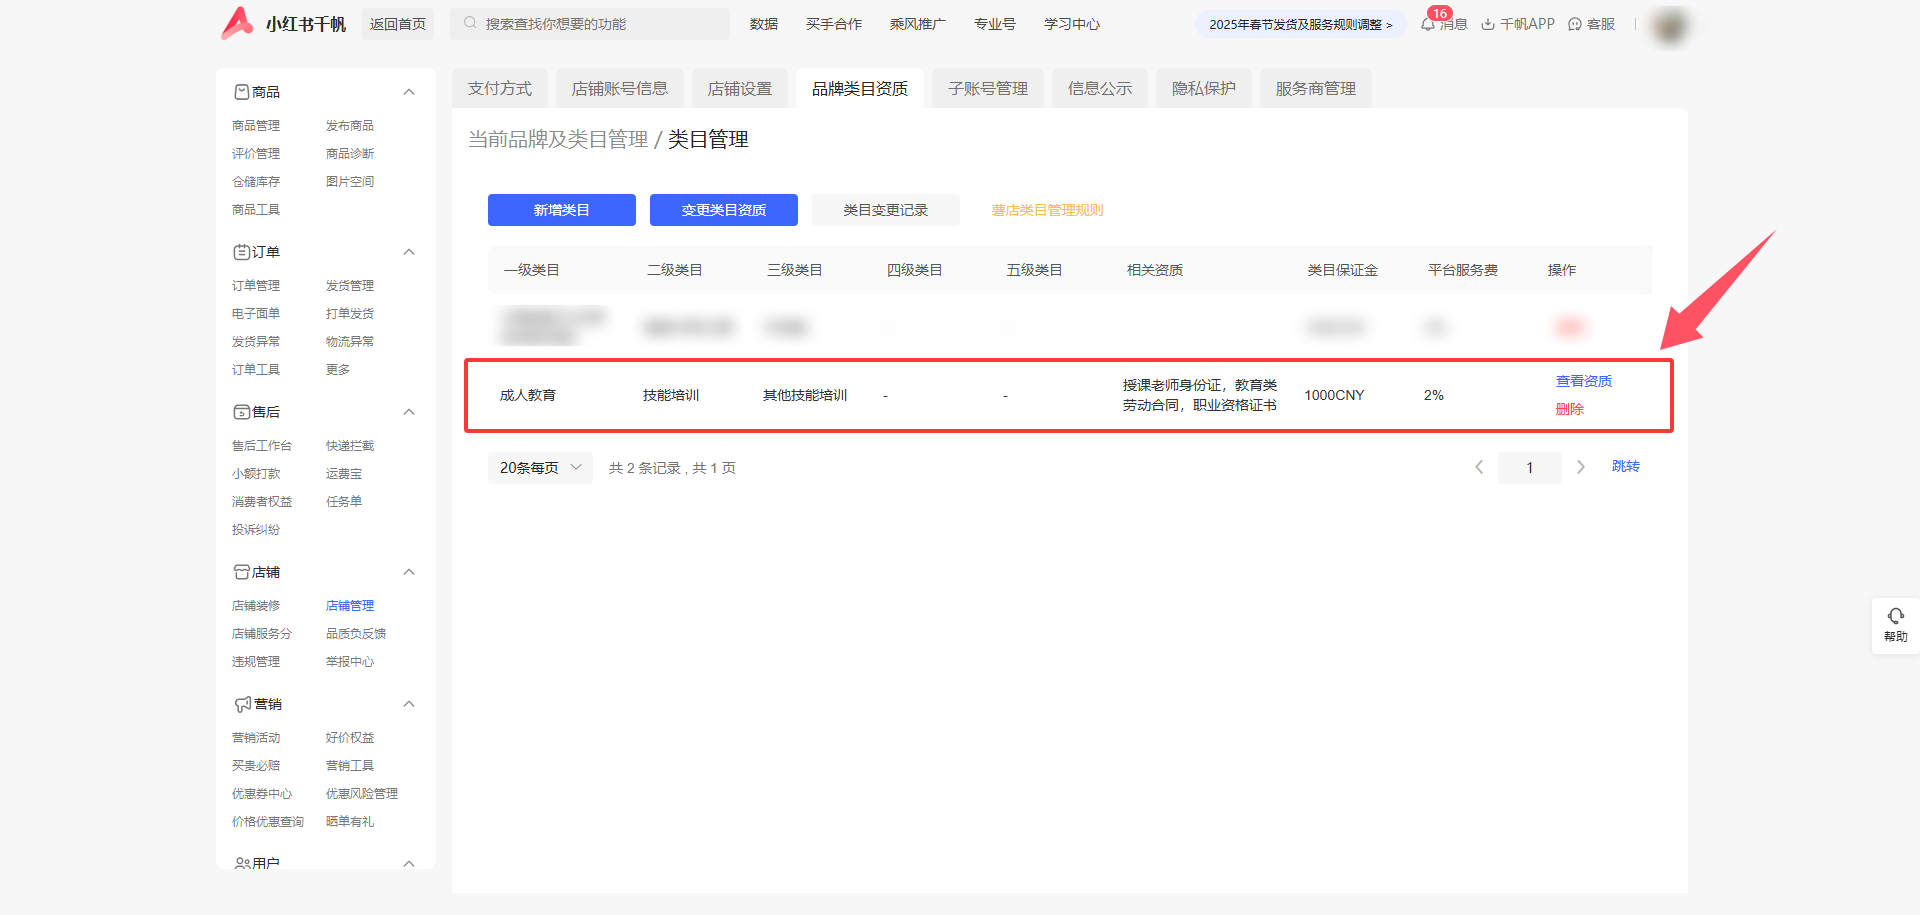Click the 店铺 section icon
Image resolution: width=1920 pixels, height=915 pixels.
coord(242,572)
